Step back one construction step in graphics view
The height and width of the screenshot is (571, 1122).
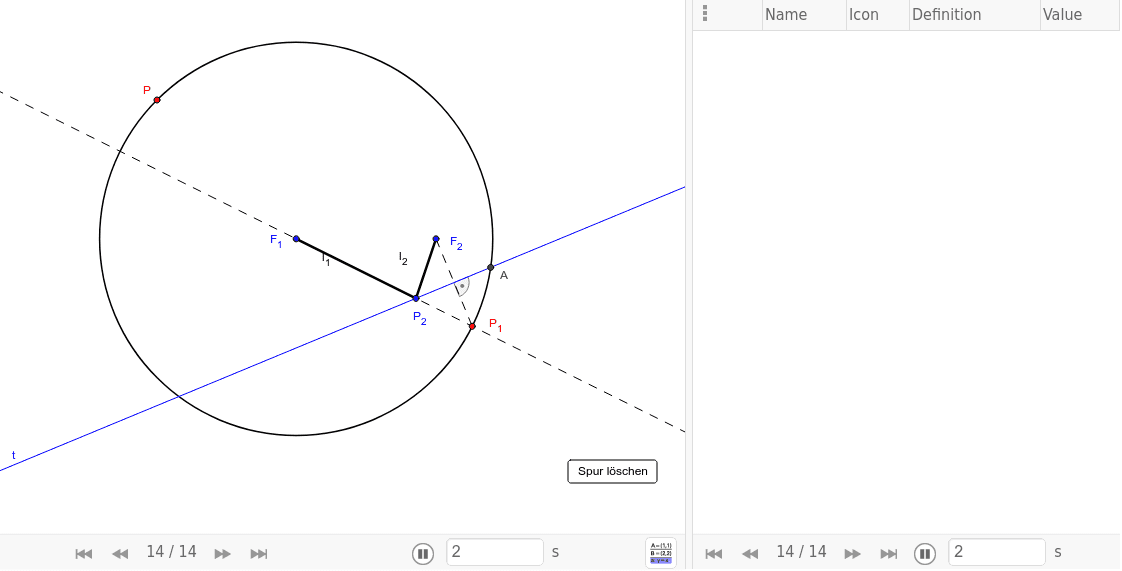(x=120, y=553)
